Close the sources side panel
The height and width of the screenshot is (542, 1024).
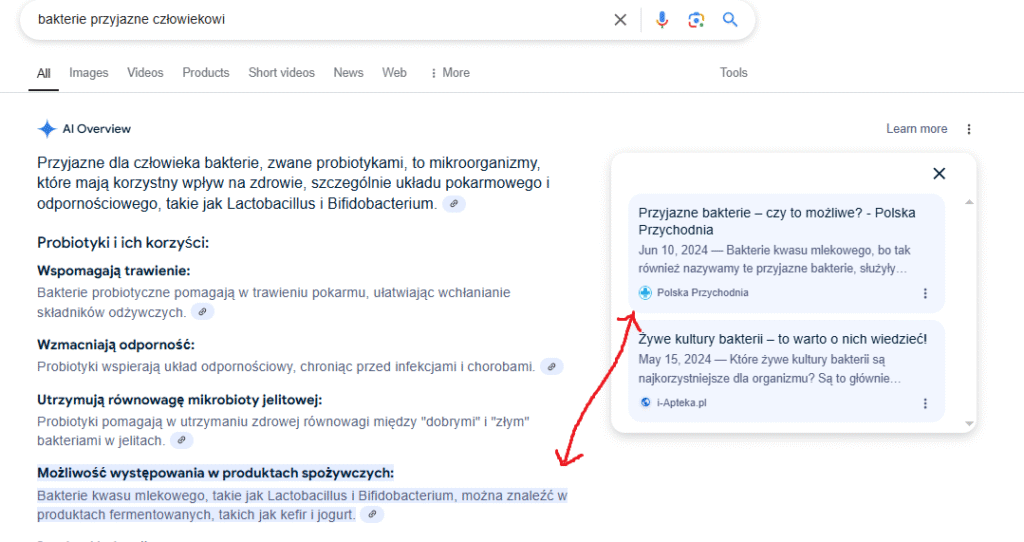tap(939, 174)
